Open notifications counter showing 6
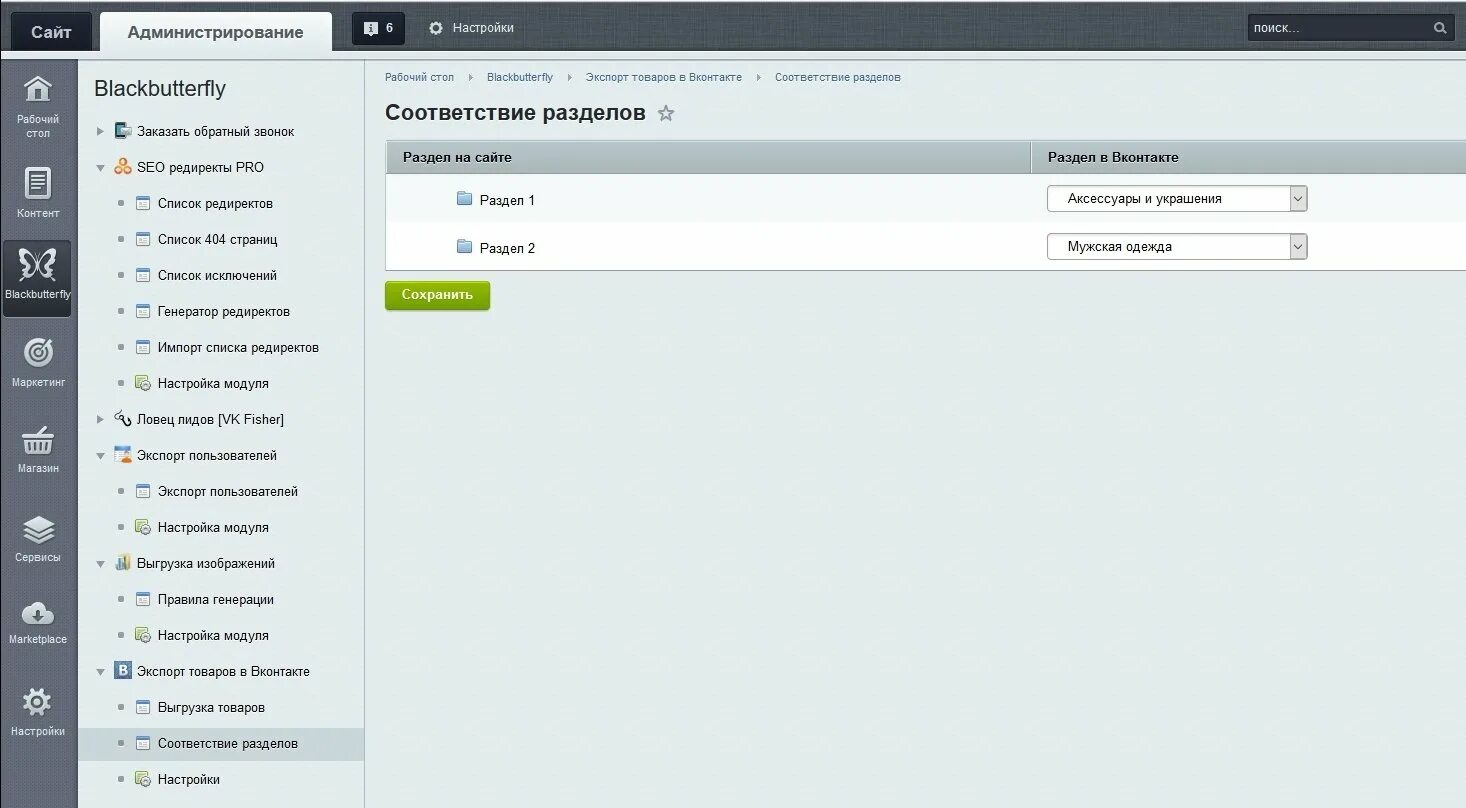Screen dimensions: 1466x808 tap(378, 28)
